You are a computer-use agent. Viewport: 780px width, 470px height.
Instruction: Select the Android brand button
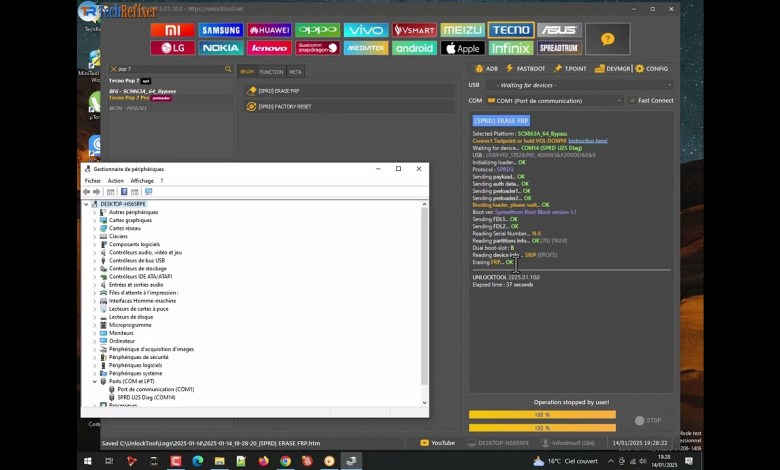[x=414, y=48]
